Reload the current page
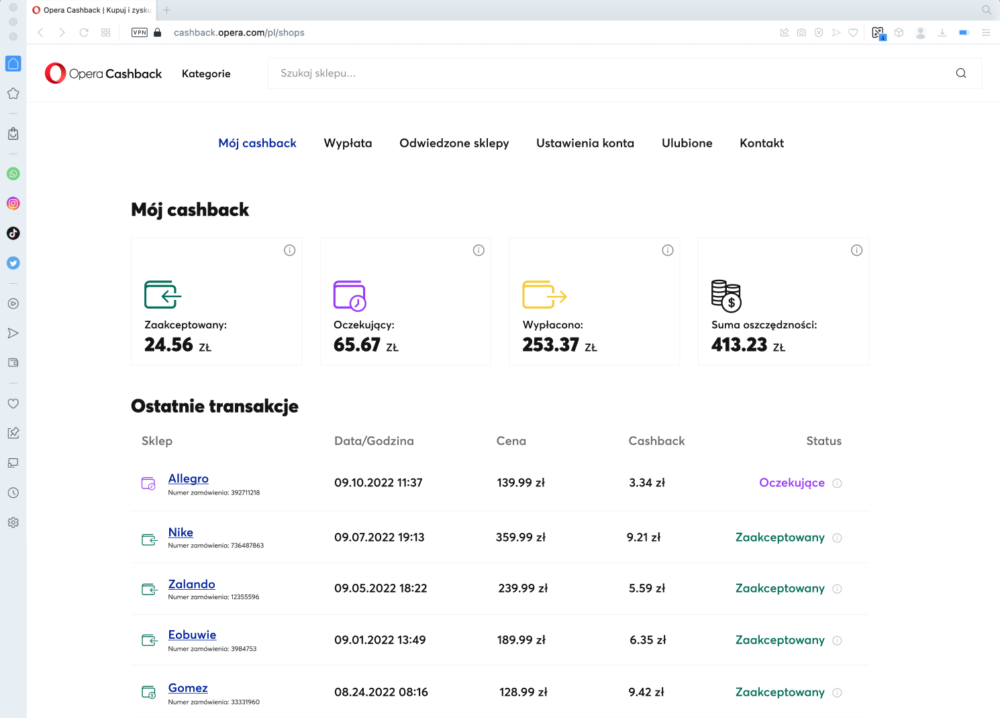This screenshot has height=718, width=1000. point(84,33)
